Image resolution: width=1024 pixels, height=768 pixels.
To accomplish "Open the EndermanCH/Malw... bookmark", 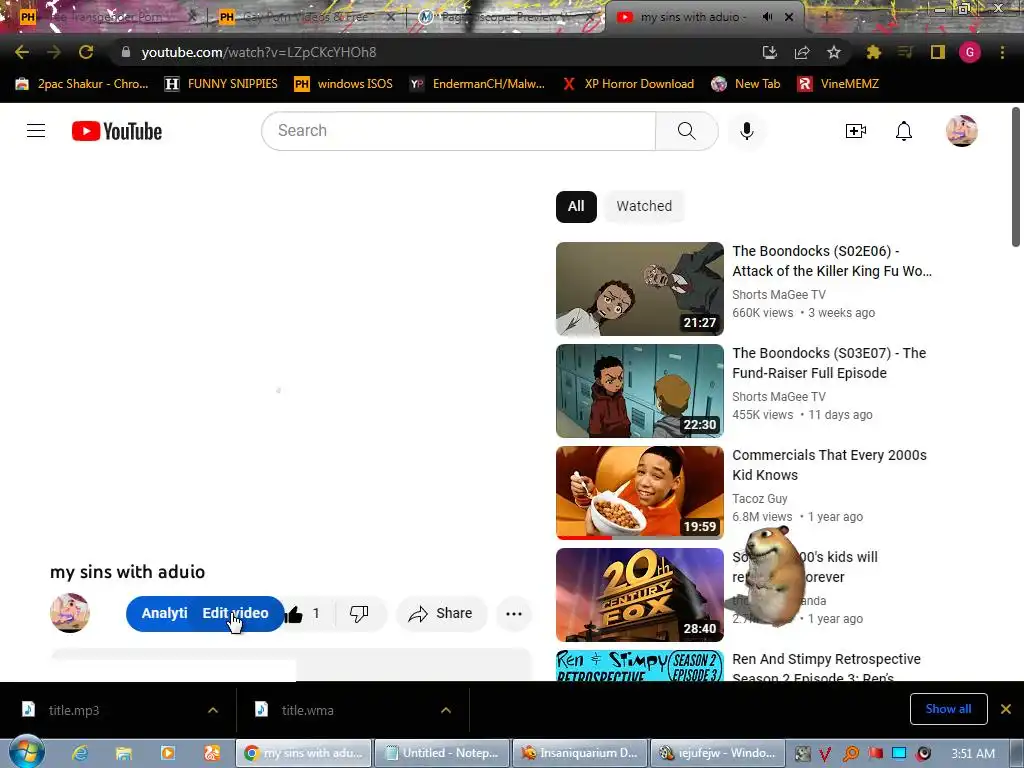I will [x=477, y=84].
